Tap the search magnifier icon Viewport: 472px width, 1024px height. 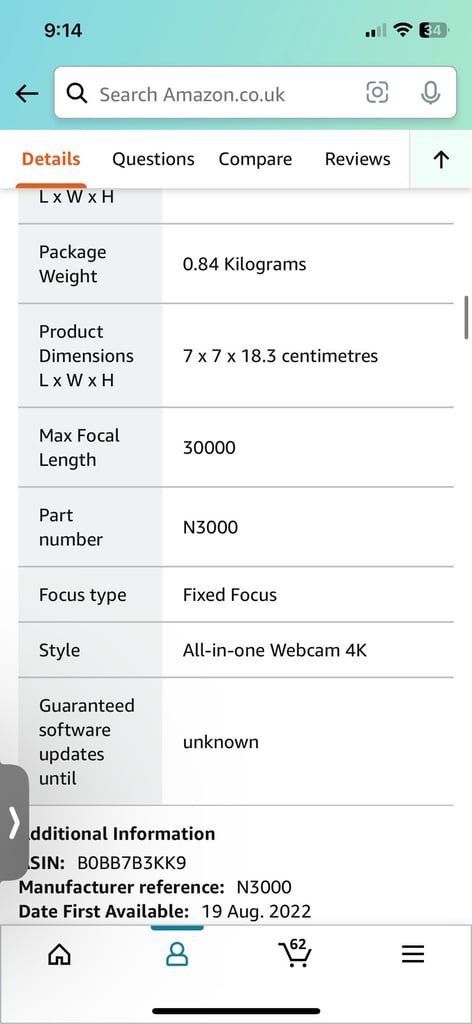coord(77,94)
